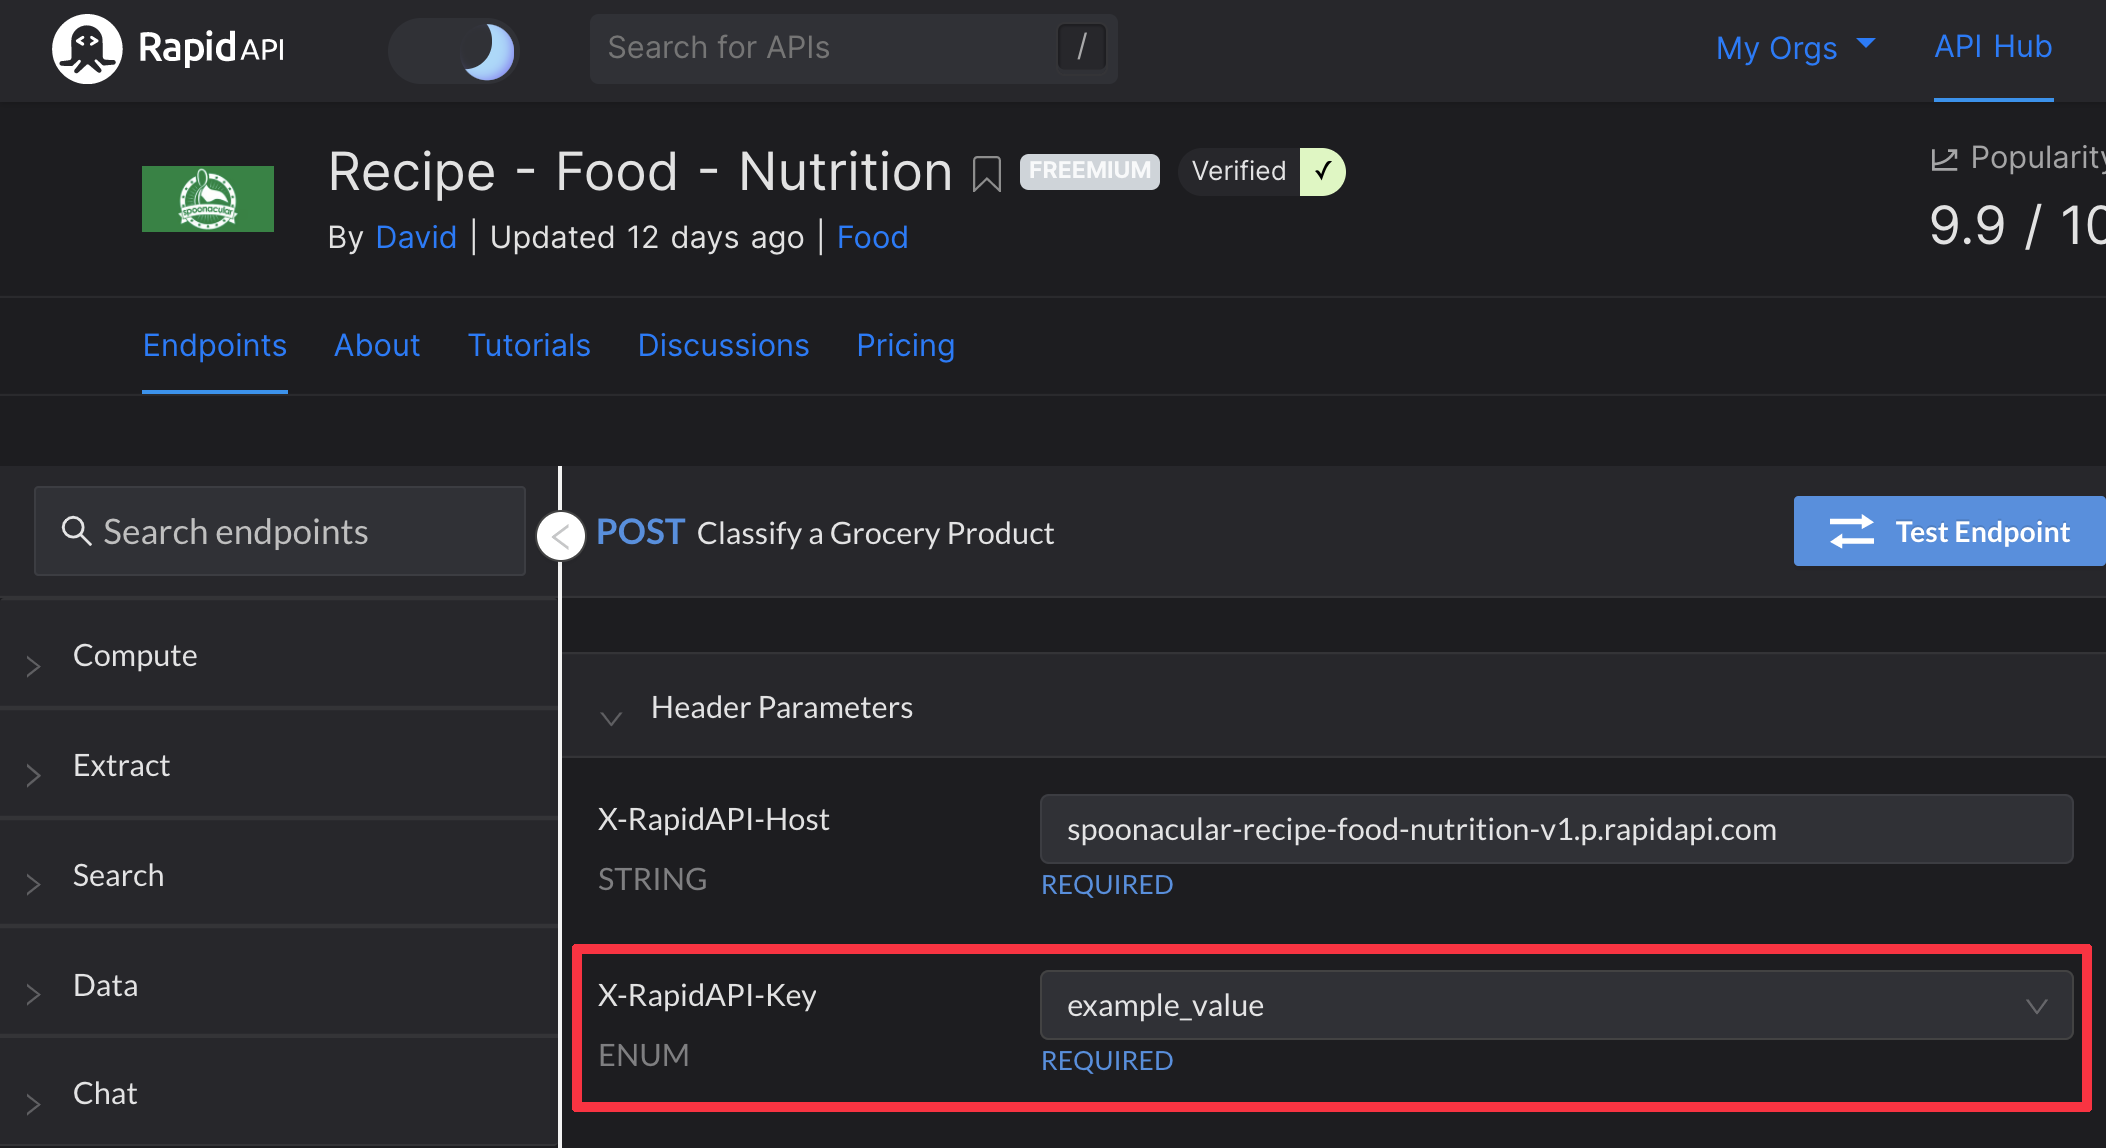Click the verified checkmark icon
The image size is (2106, 1148).
click(1323, 170)
